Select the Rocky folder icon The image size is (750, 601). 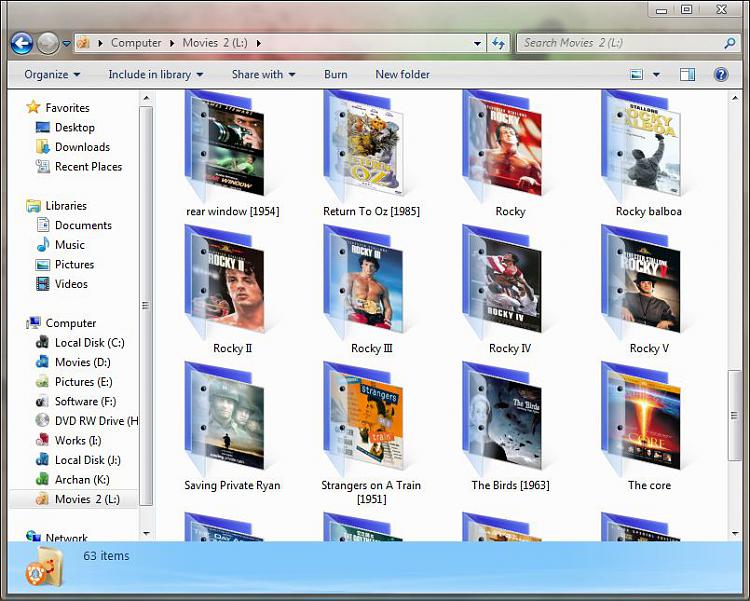tap(502, 146)
